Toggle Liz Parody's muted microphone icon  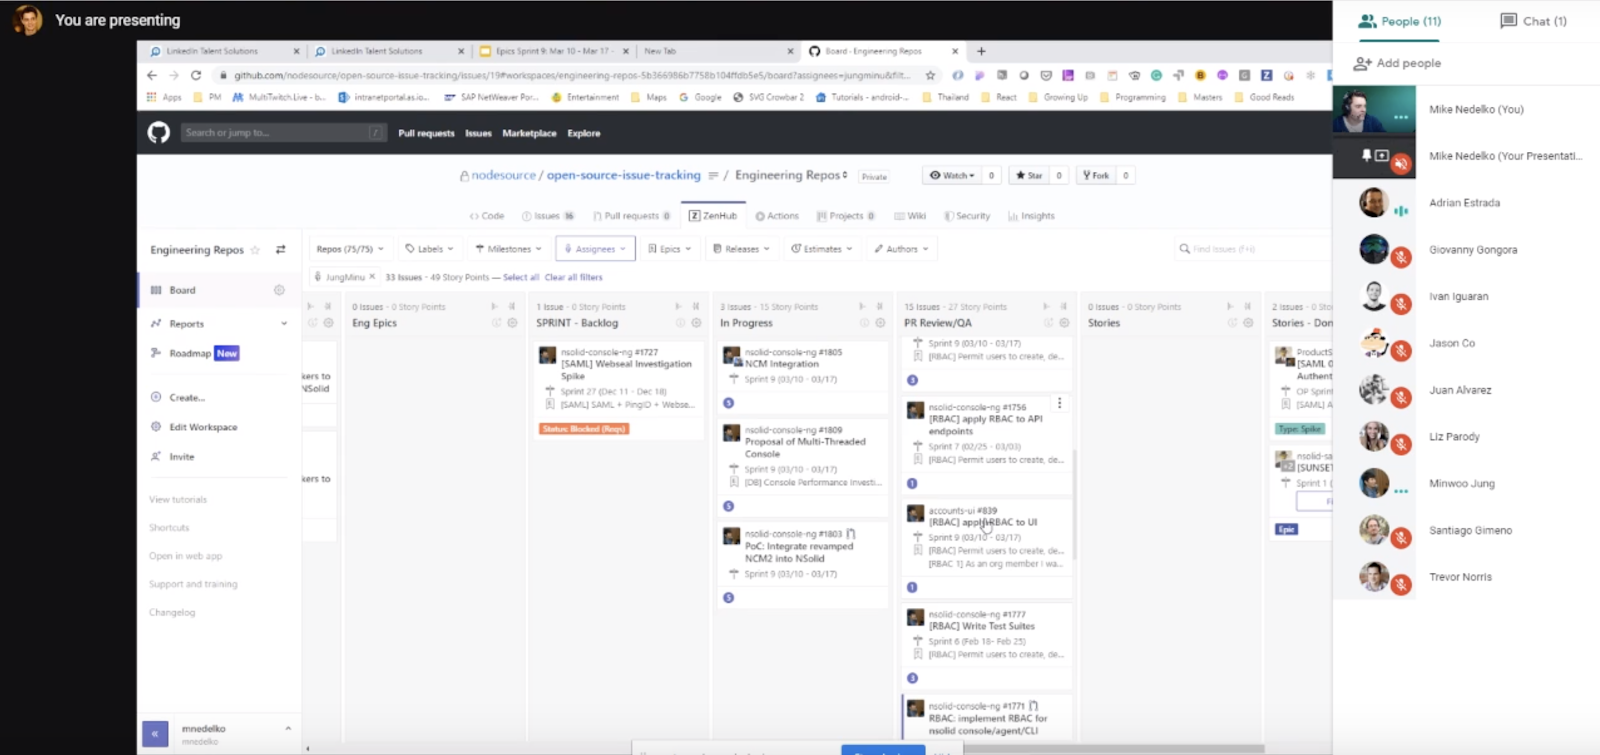(1401, 444)
